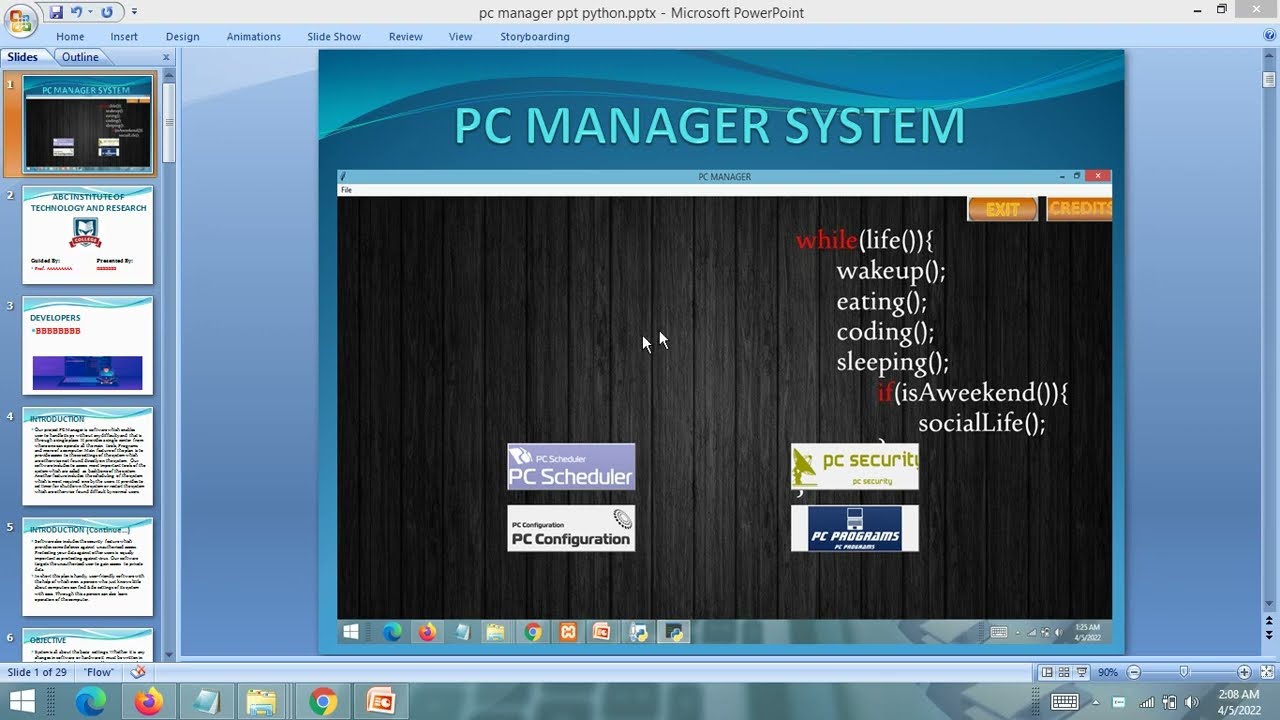
Task: Open the Windows Start menu
Action: click(x=22, y=702)
